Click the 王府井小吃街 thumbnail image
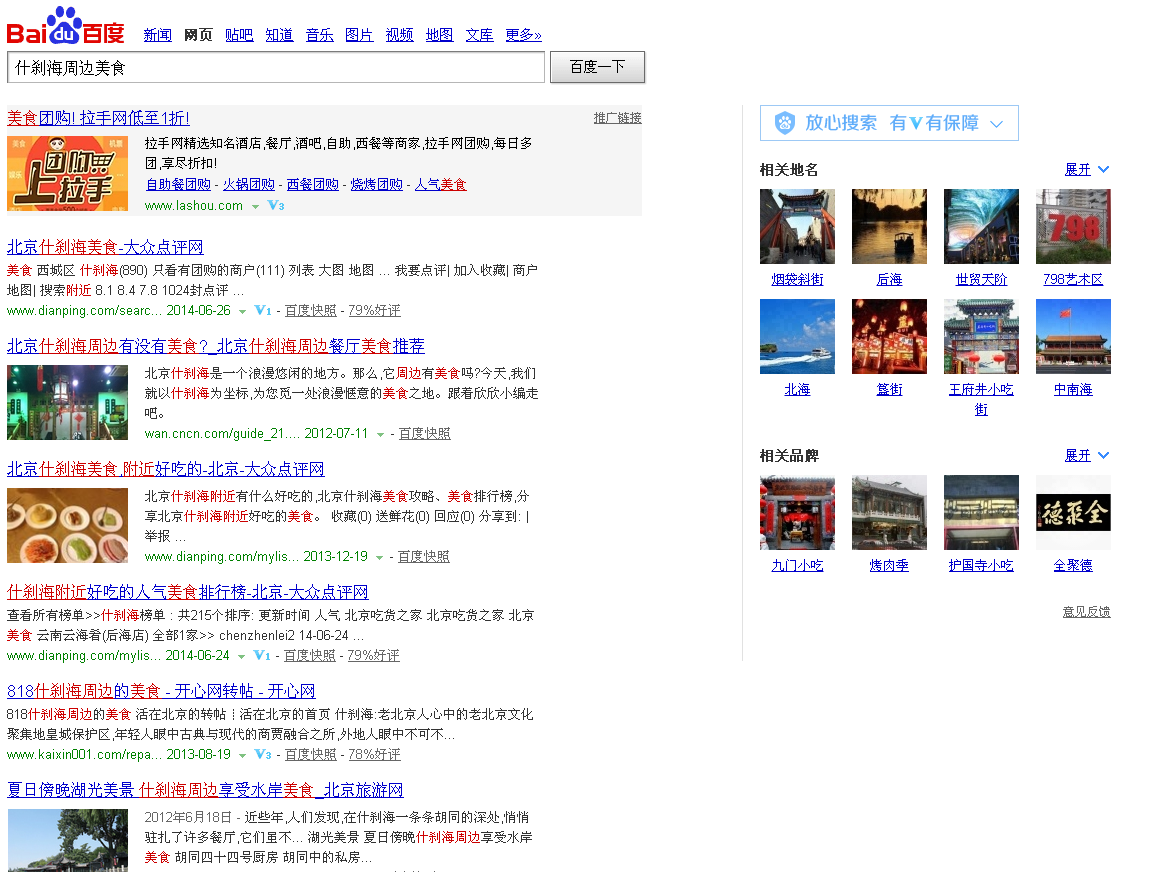 tap(981, 337)
